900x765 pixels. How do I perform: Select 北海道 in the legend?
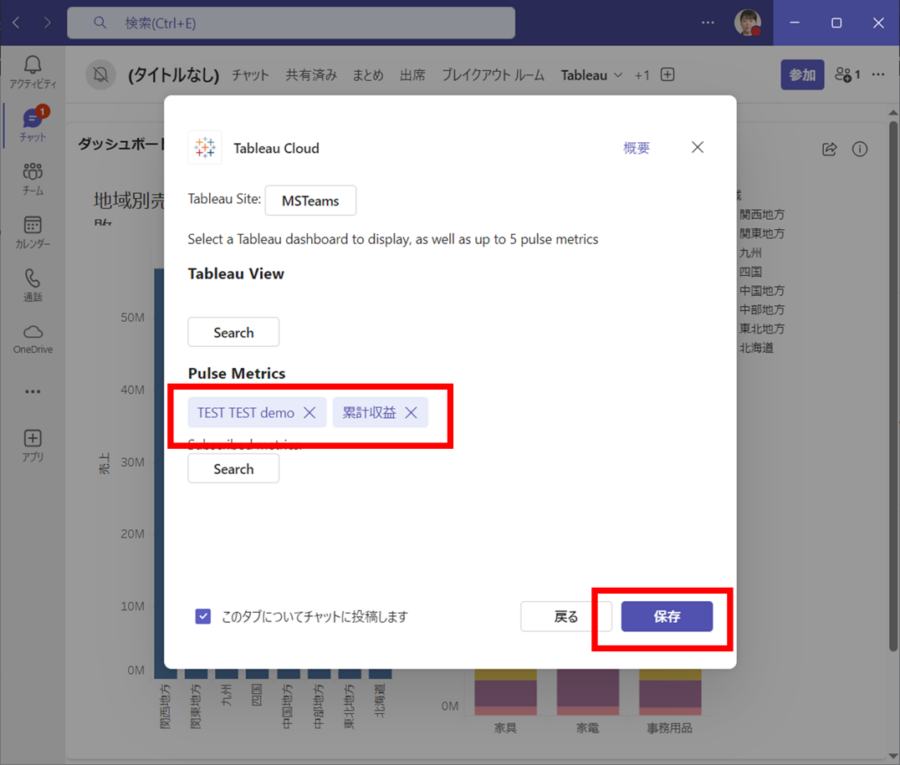[x=755, y=348]
